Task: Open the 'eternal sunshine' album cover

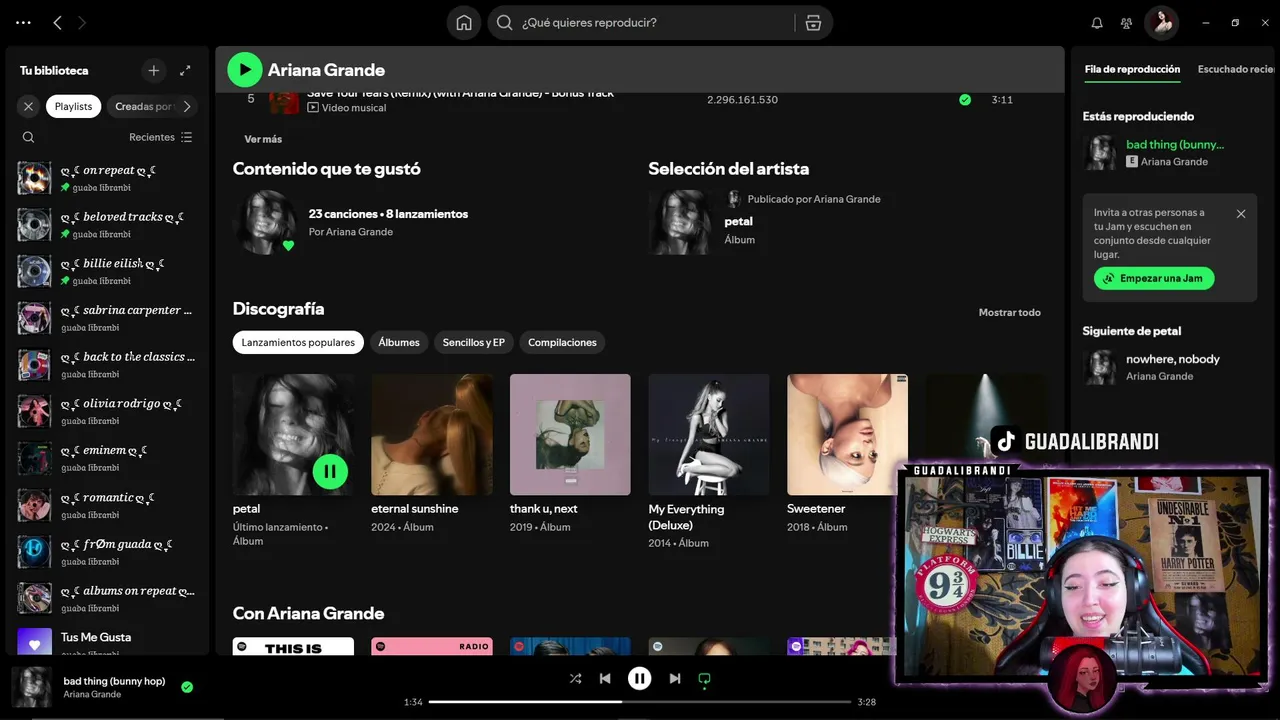Action: [432, 434]
